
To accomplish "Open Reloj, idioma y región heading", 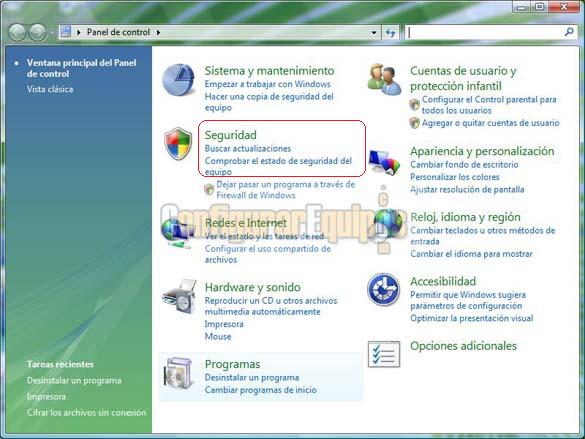I will click(465, 217).
